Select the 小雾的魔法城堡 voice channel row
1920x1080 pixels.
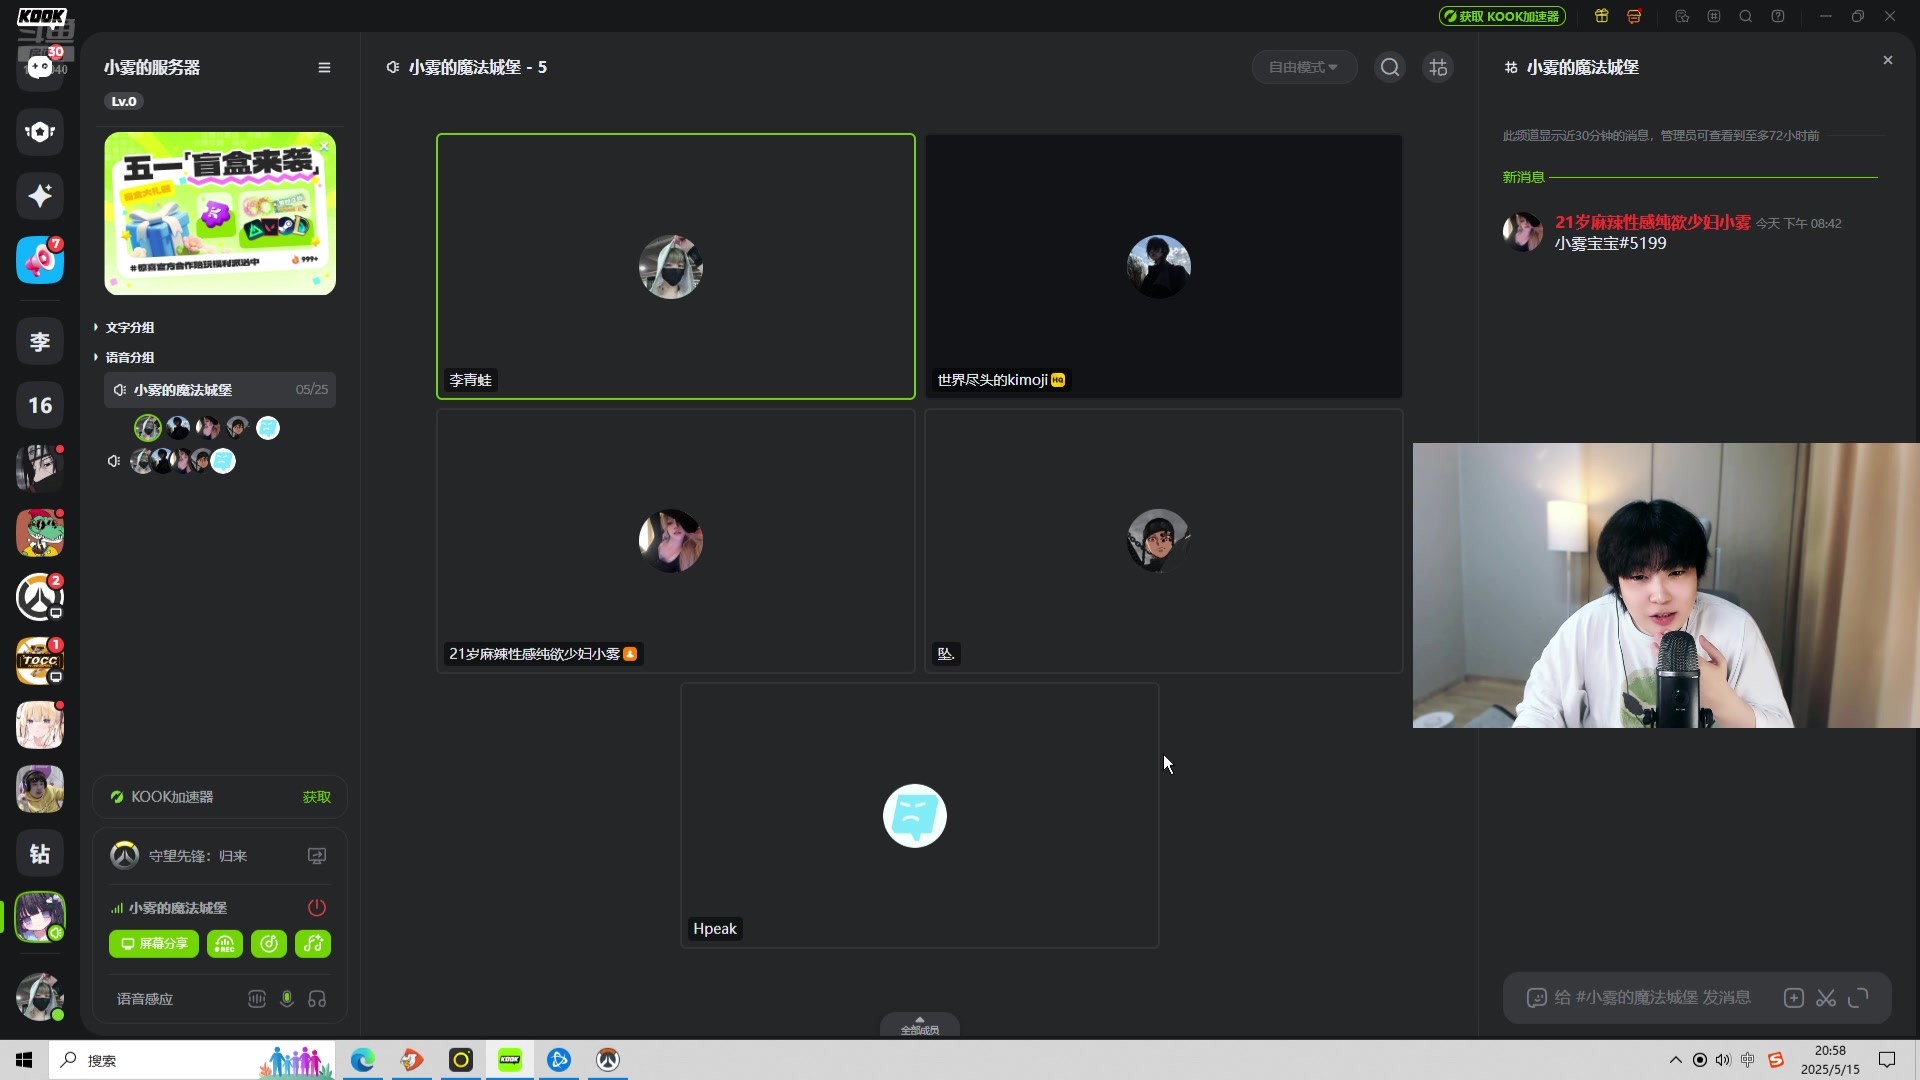pos(220,389)
